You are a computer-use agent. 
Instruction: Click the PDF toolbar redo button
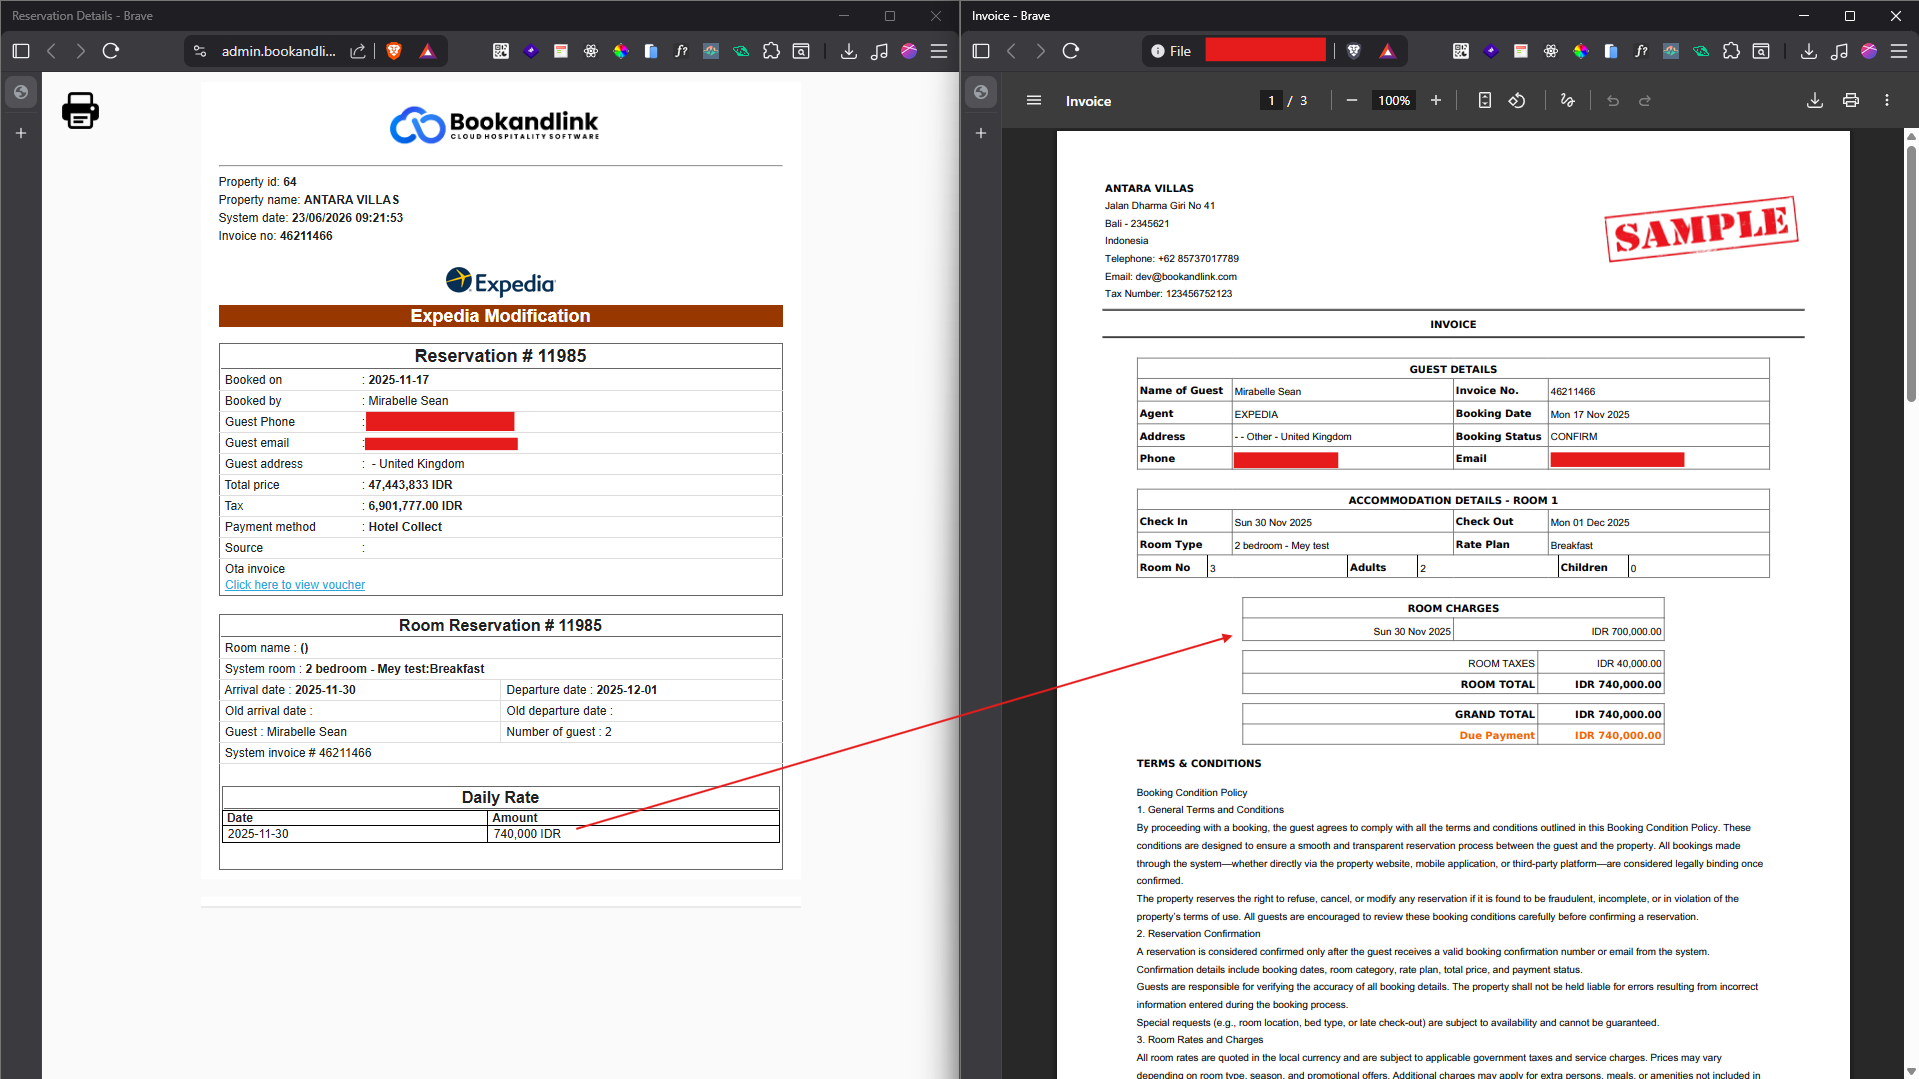coord(1645,101)
